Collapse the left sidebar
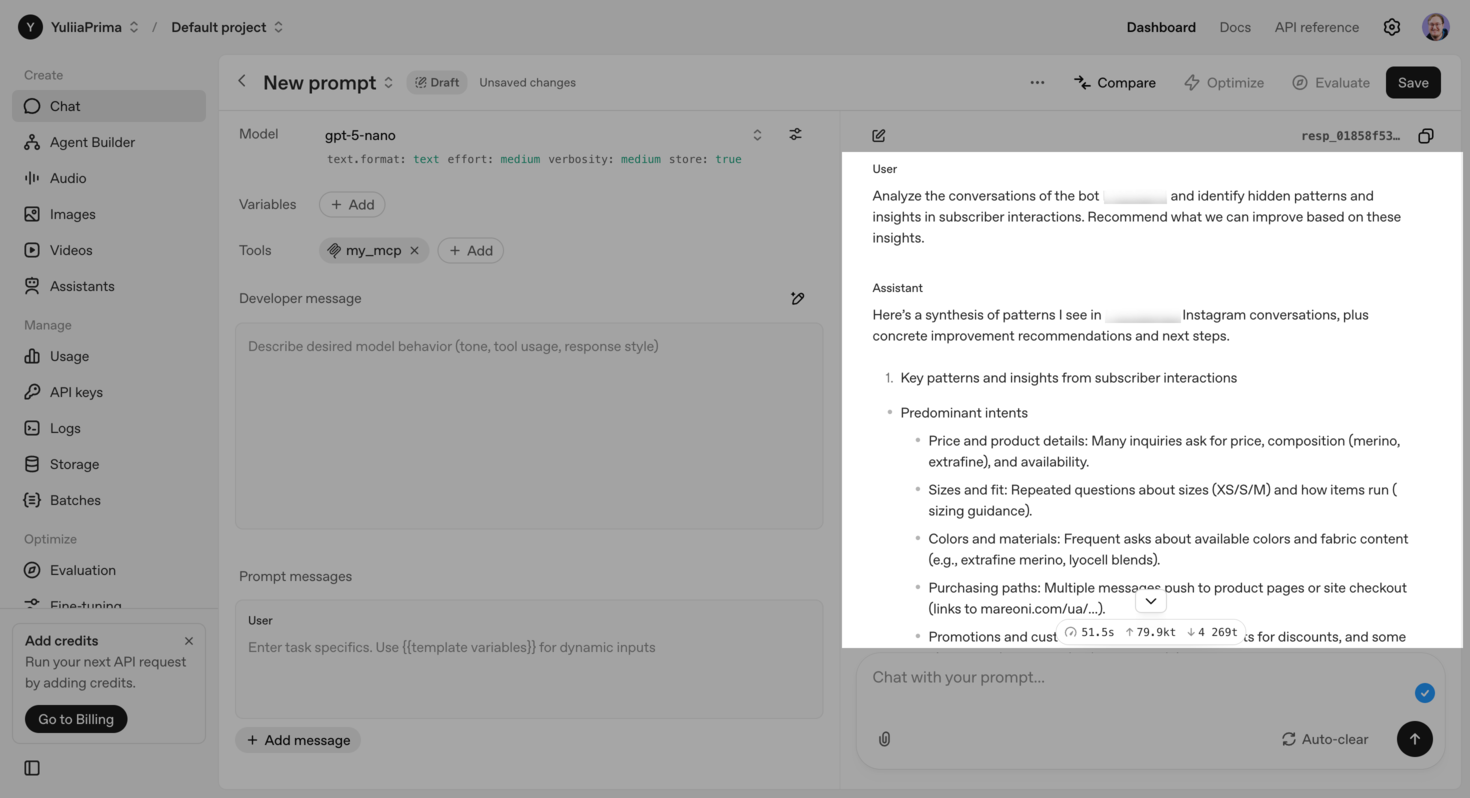 pyautogui.click(x=31, y=767)
